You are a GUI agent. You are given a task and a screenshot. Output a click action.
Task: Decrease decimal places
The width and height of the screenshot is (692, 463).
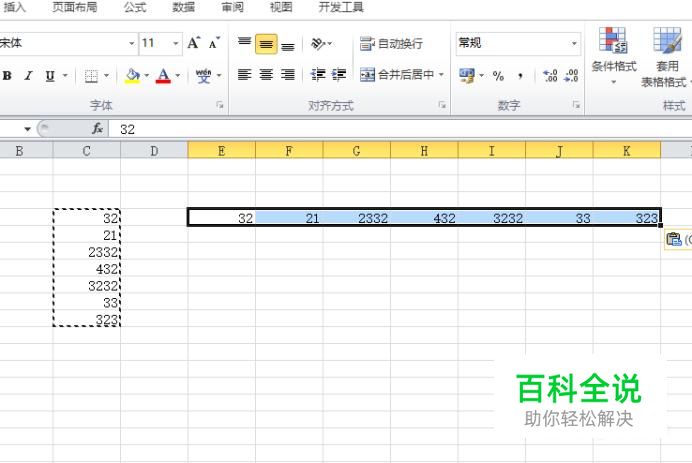(572, 75)
